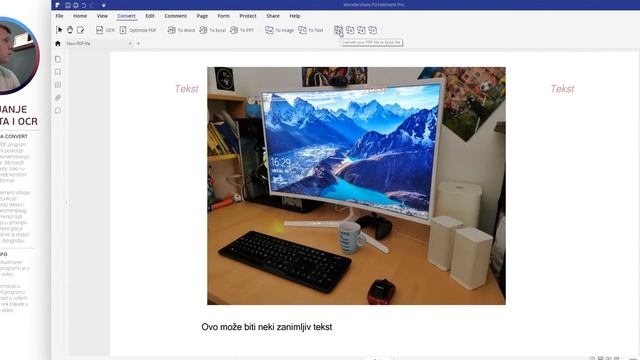
Task: Open the attachments paperclip panel
Action: click(x=58, y=98)
